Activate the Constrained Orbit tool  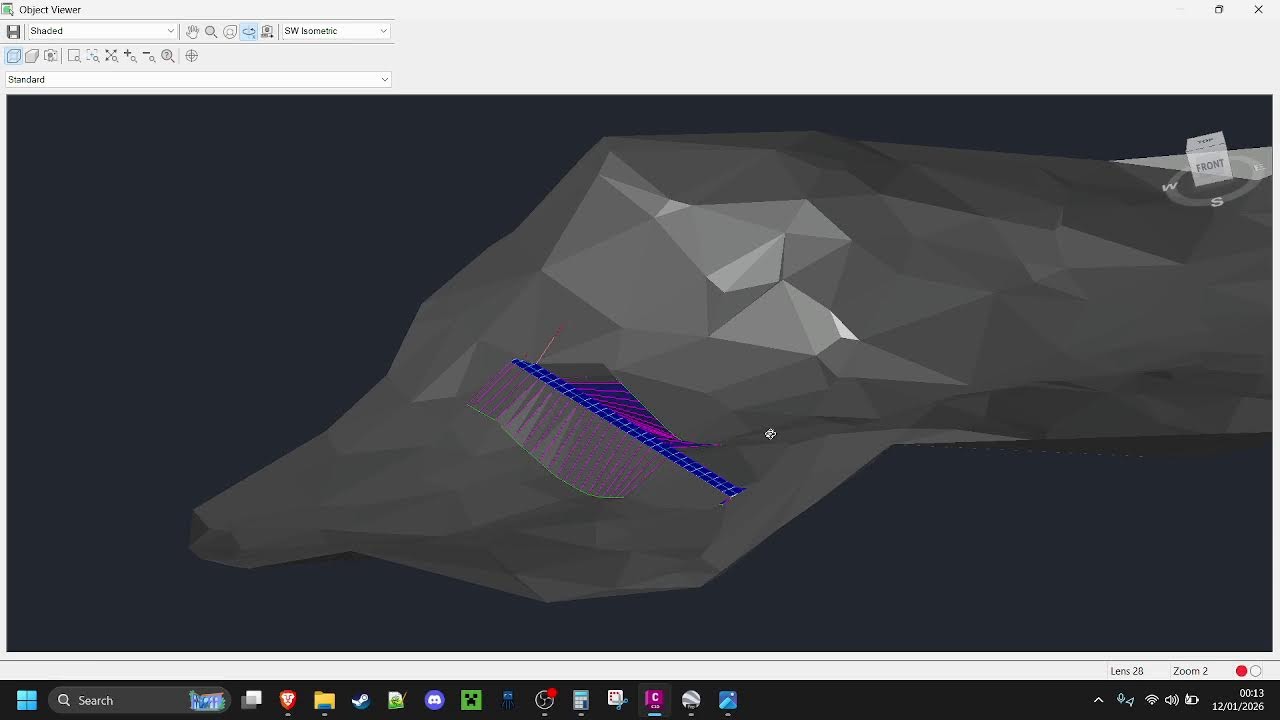(x=230, y=32)
